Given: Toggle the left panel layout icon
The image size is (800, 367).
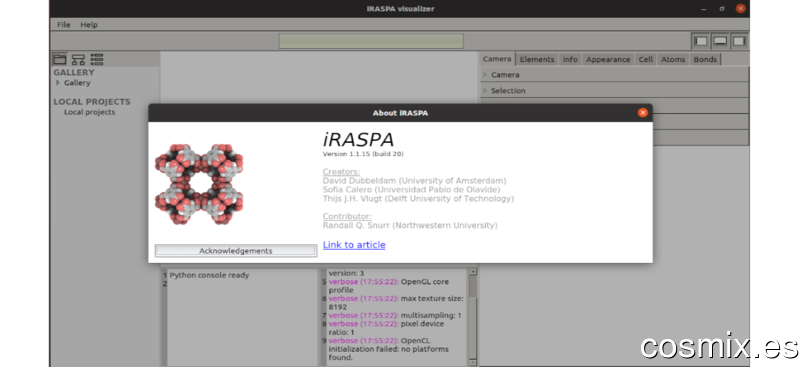Looking at the screenshot, I should pos(701,41).
